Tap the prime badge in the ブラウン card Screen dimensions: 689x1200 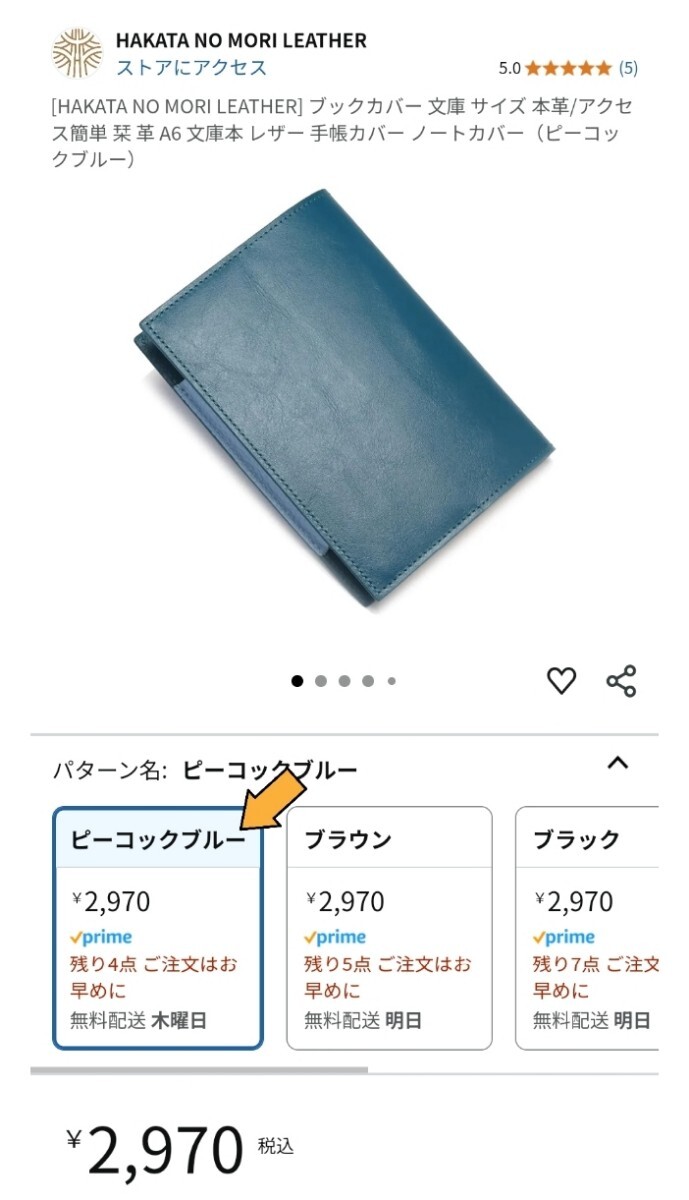pos(335,938)
